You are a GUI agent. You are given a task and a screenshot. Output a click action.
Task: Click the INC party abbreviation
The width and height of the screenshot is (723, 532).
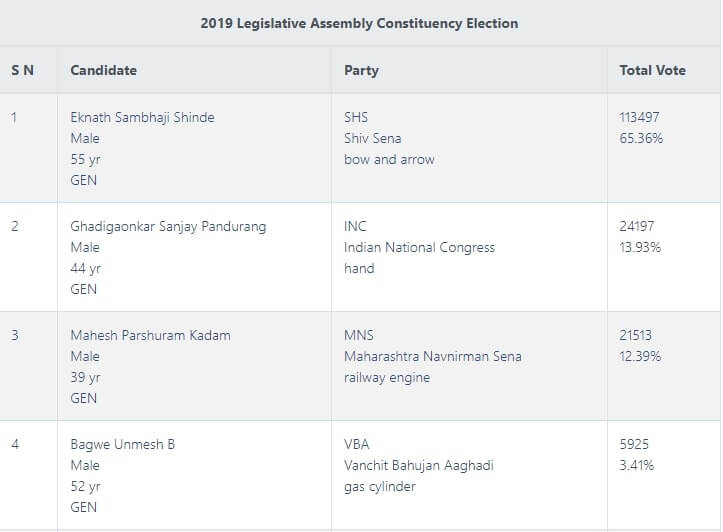coord(355,226)
